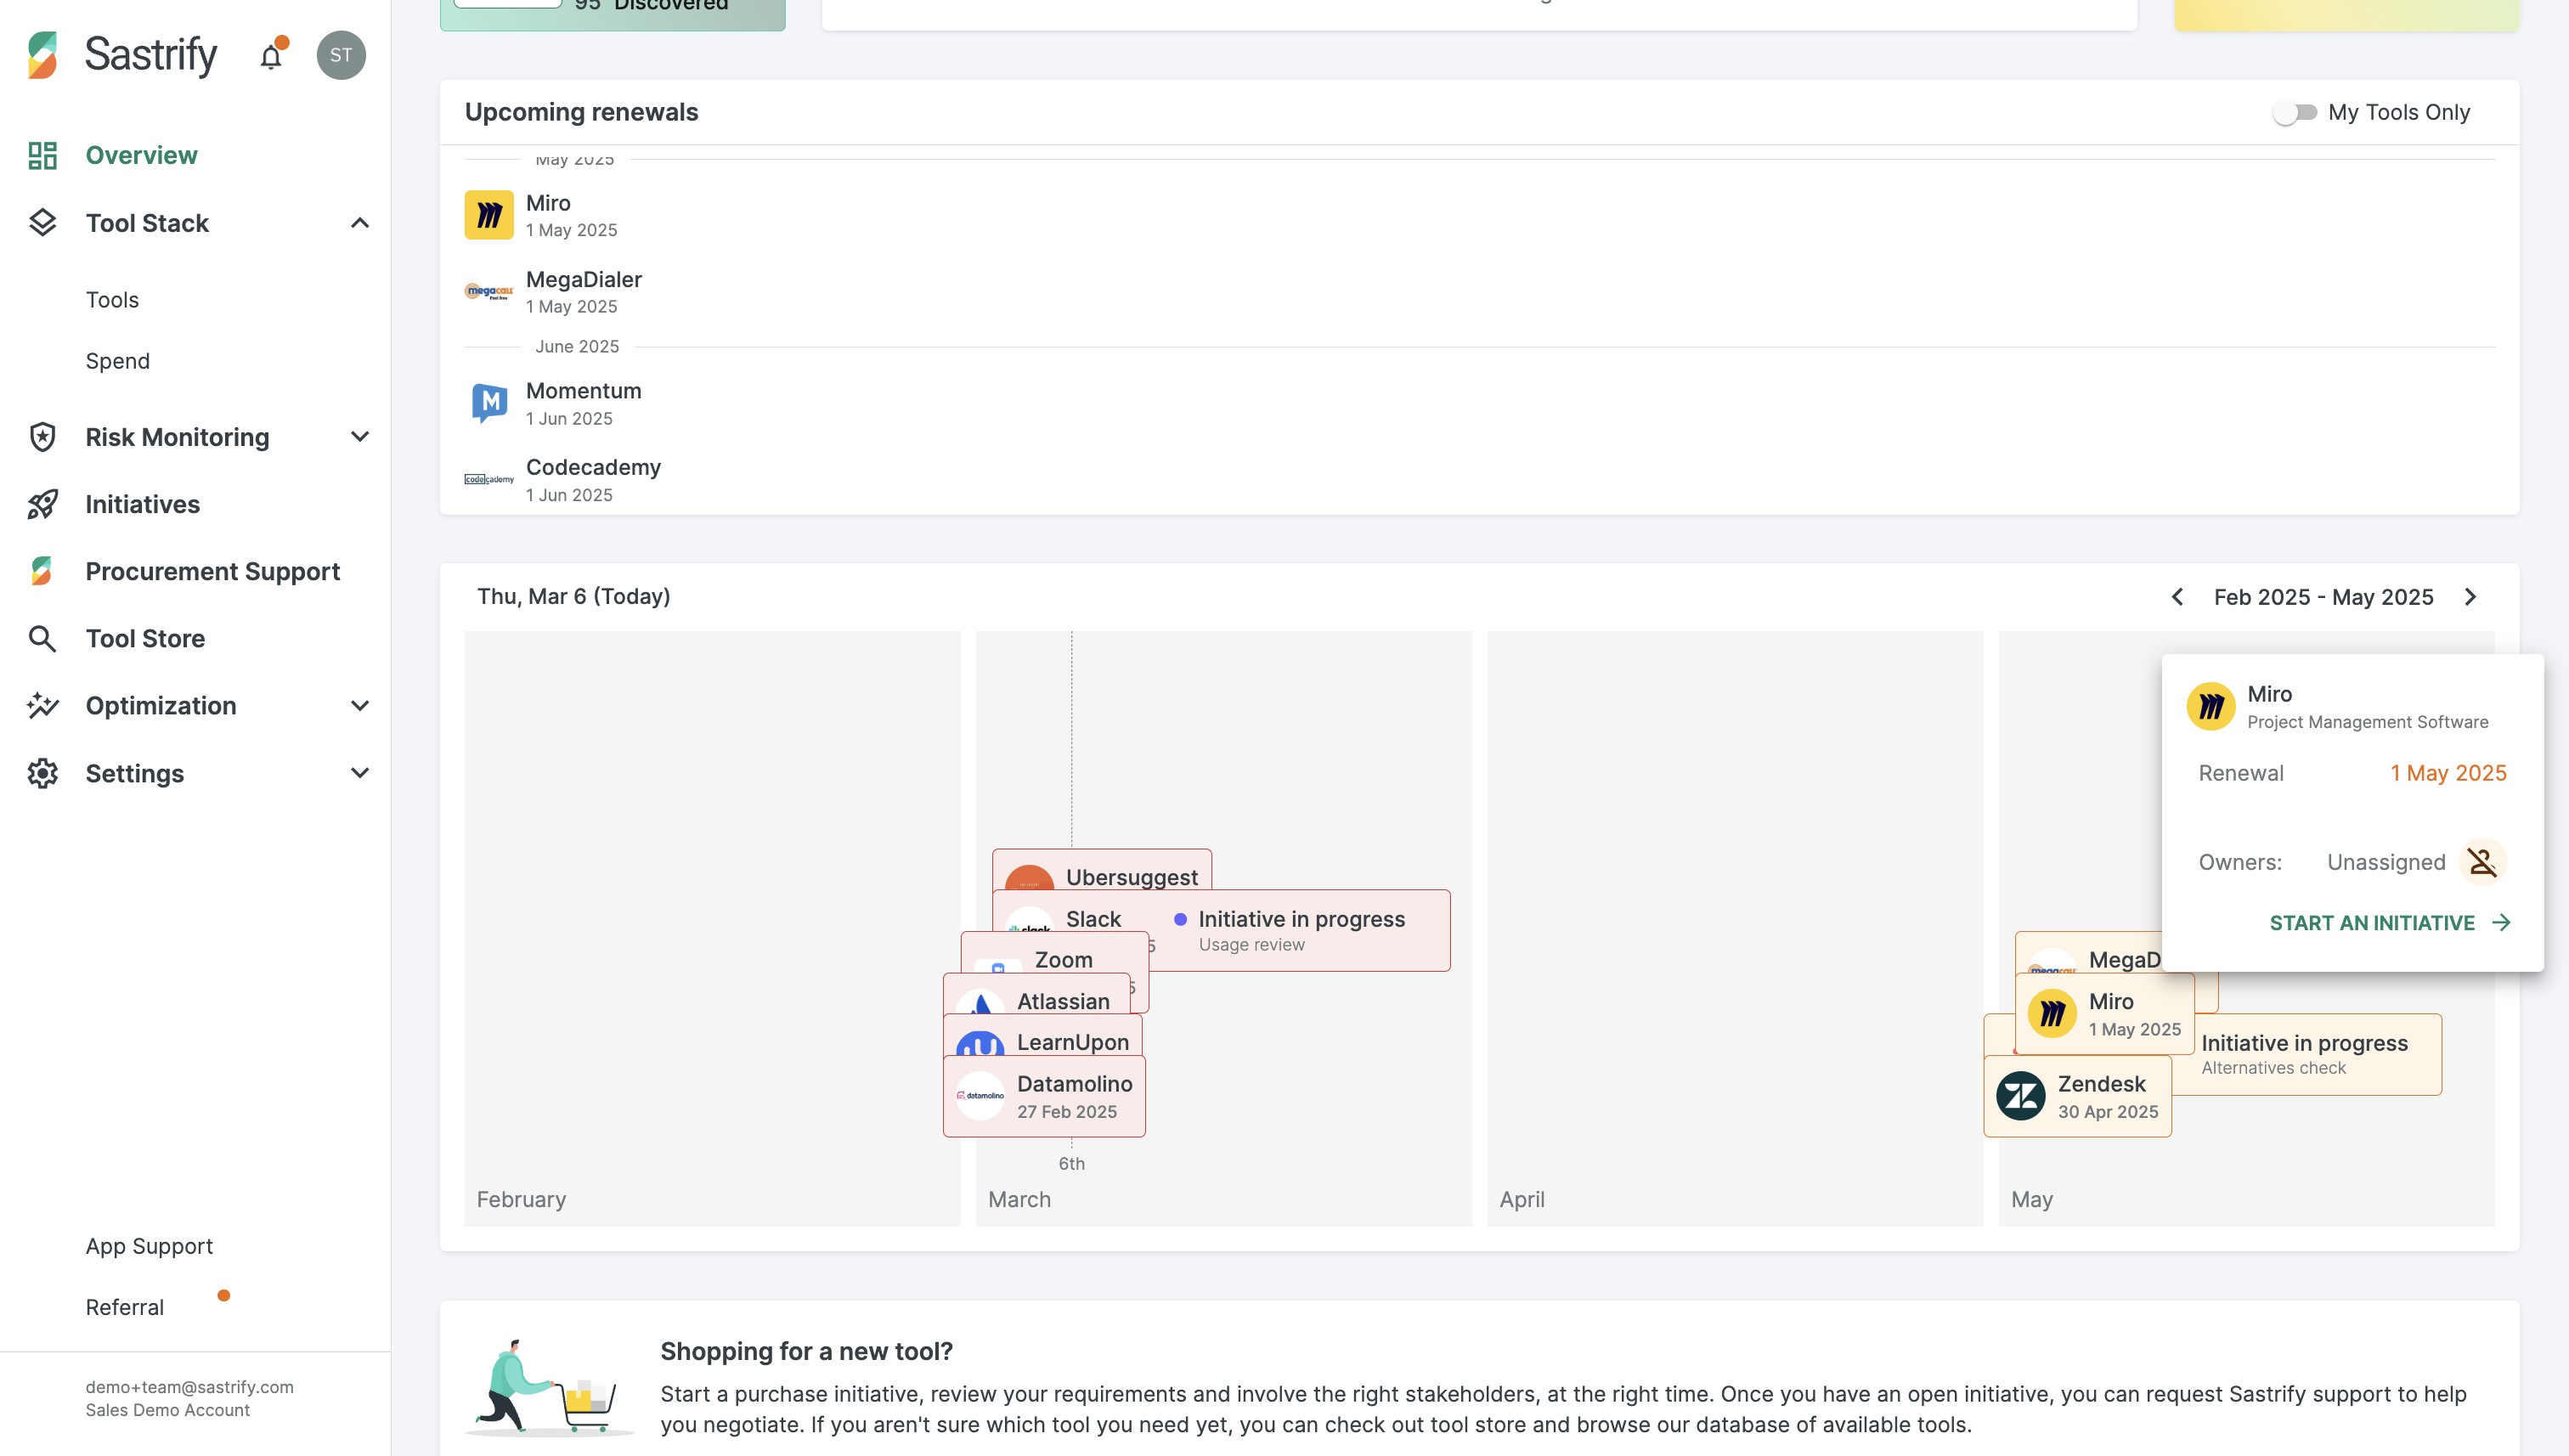Open the Tools submenu item
Screen dimensions: 2569x1456
coord(112,300)
